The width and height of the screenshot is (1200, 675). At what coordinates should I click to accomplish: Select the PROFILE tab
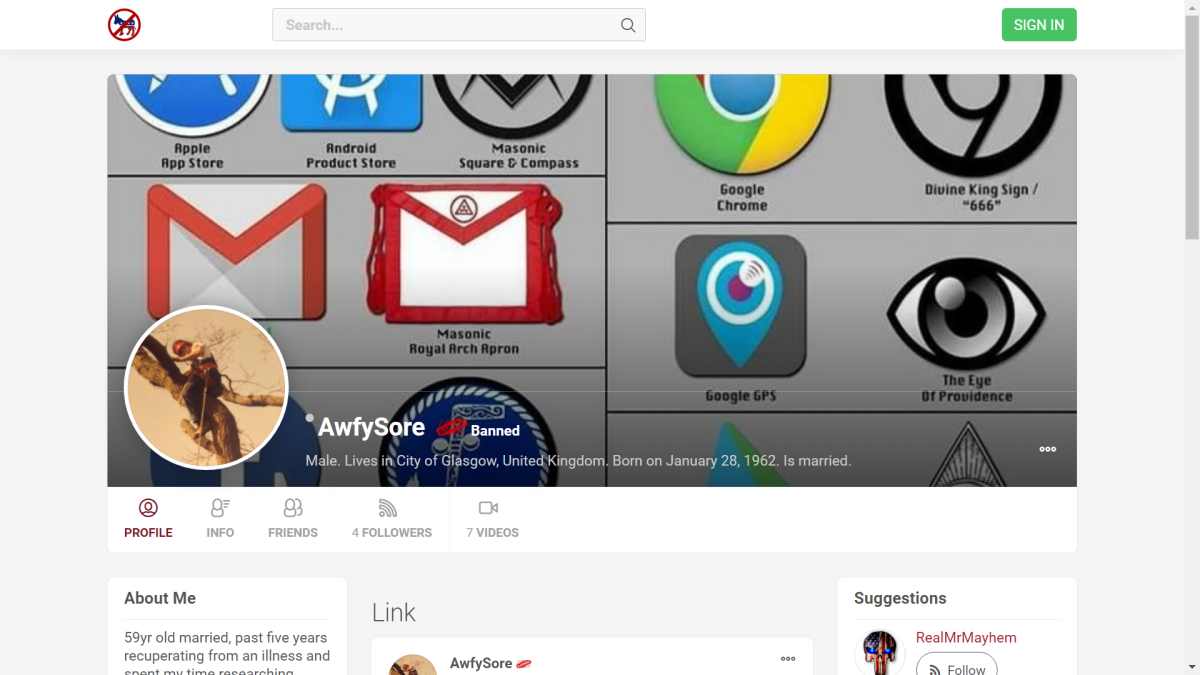tap(148, 532)
